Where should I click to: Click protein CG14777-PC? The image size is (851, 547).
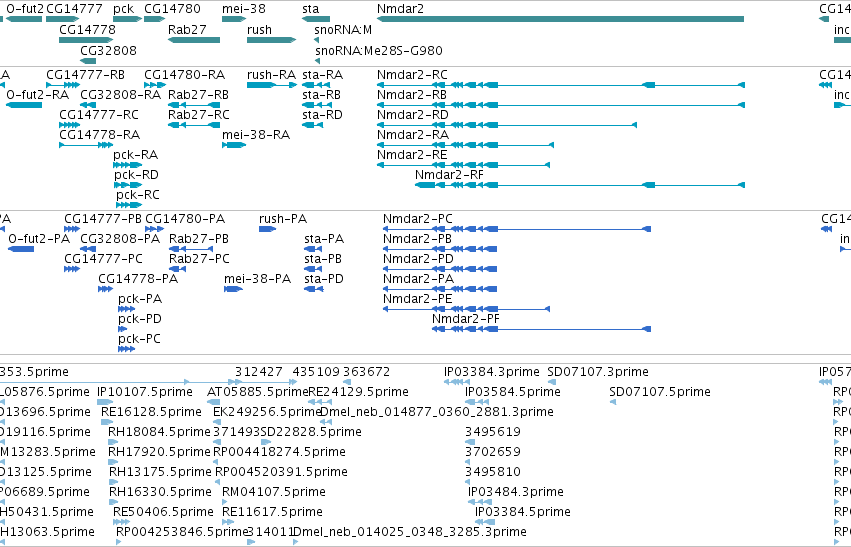pos(104,258)
